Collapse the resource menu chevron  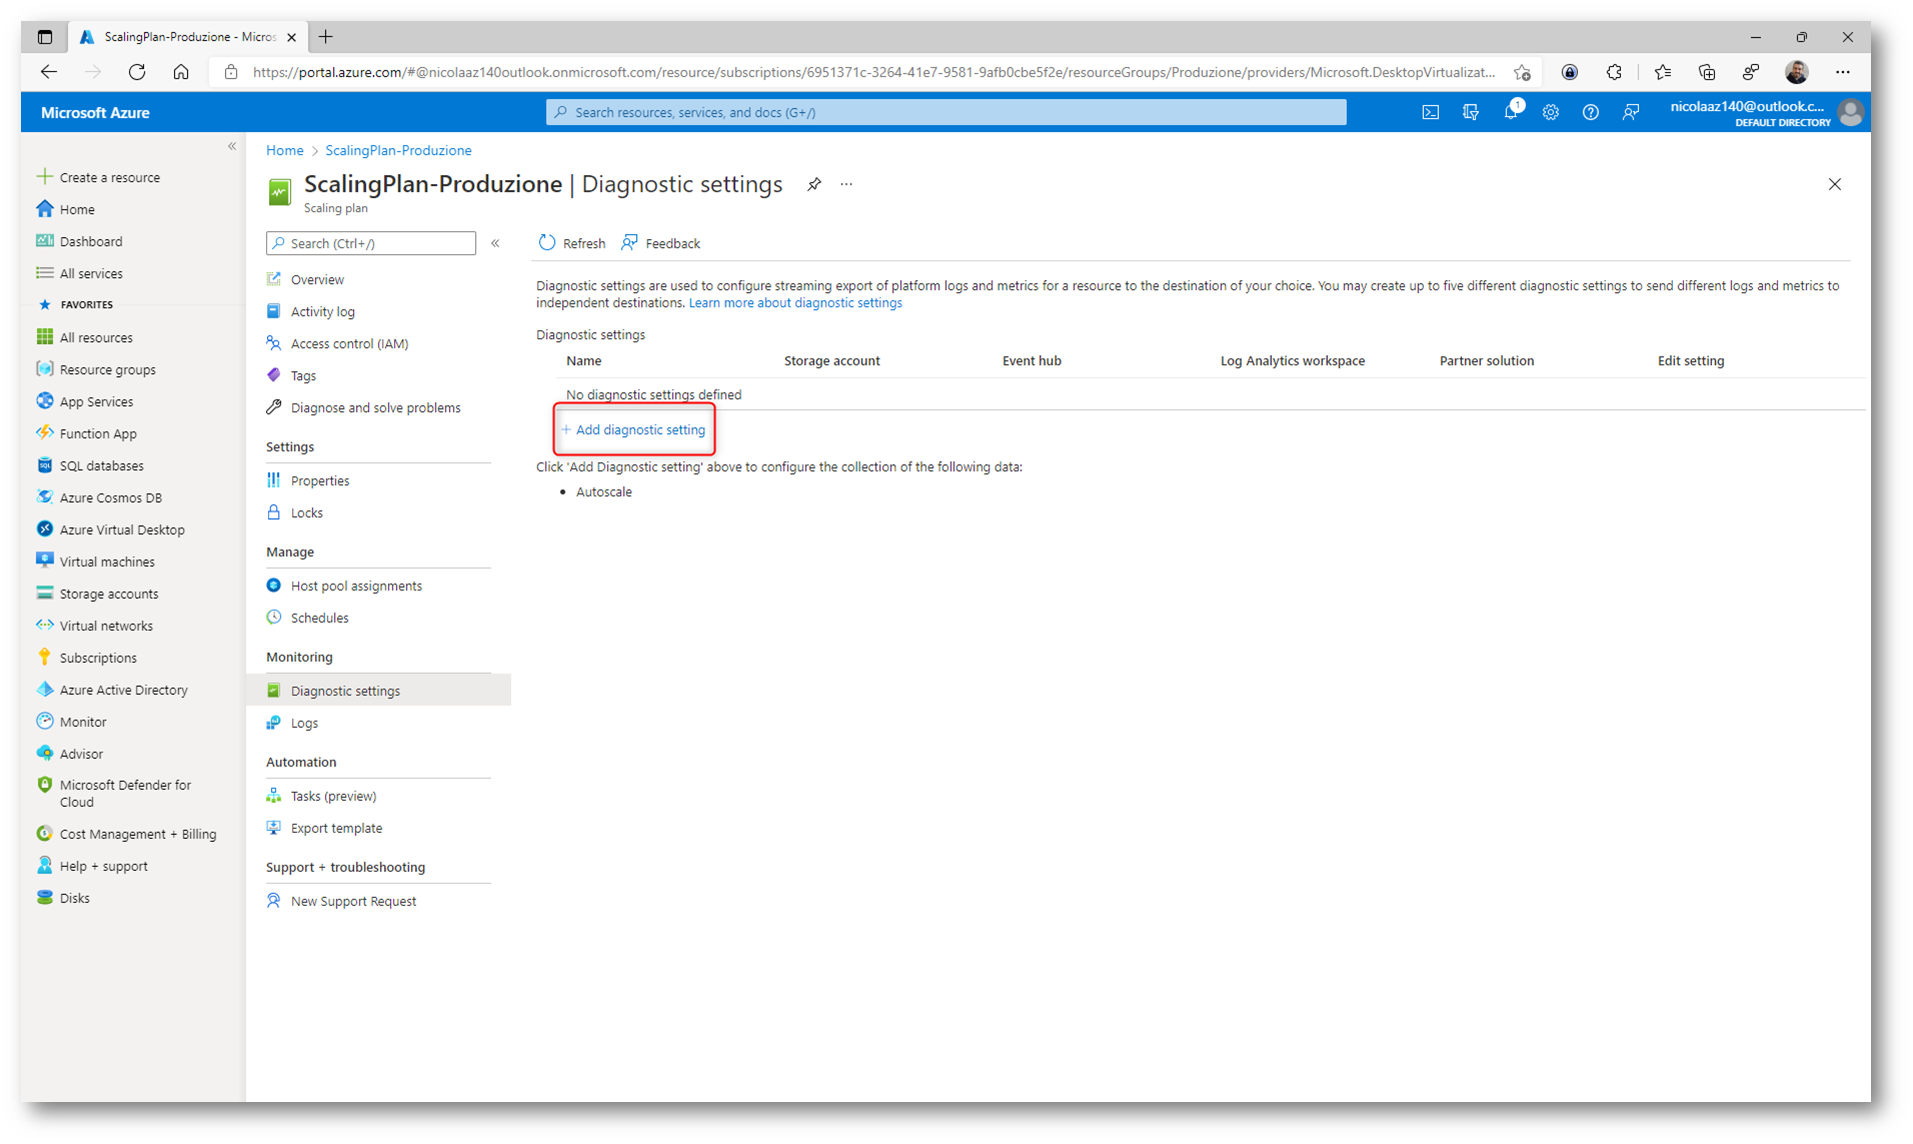(x=495, y=243)
